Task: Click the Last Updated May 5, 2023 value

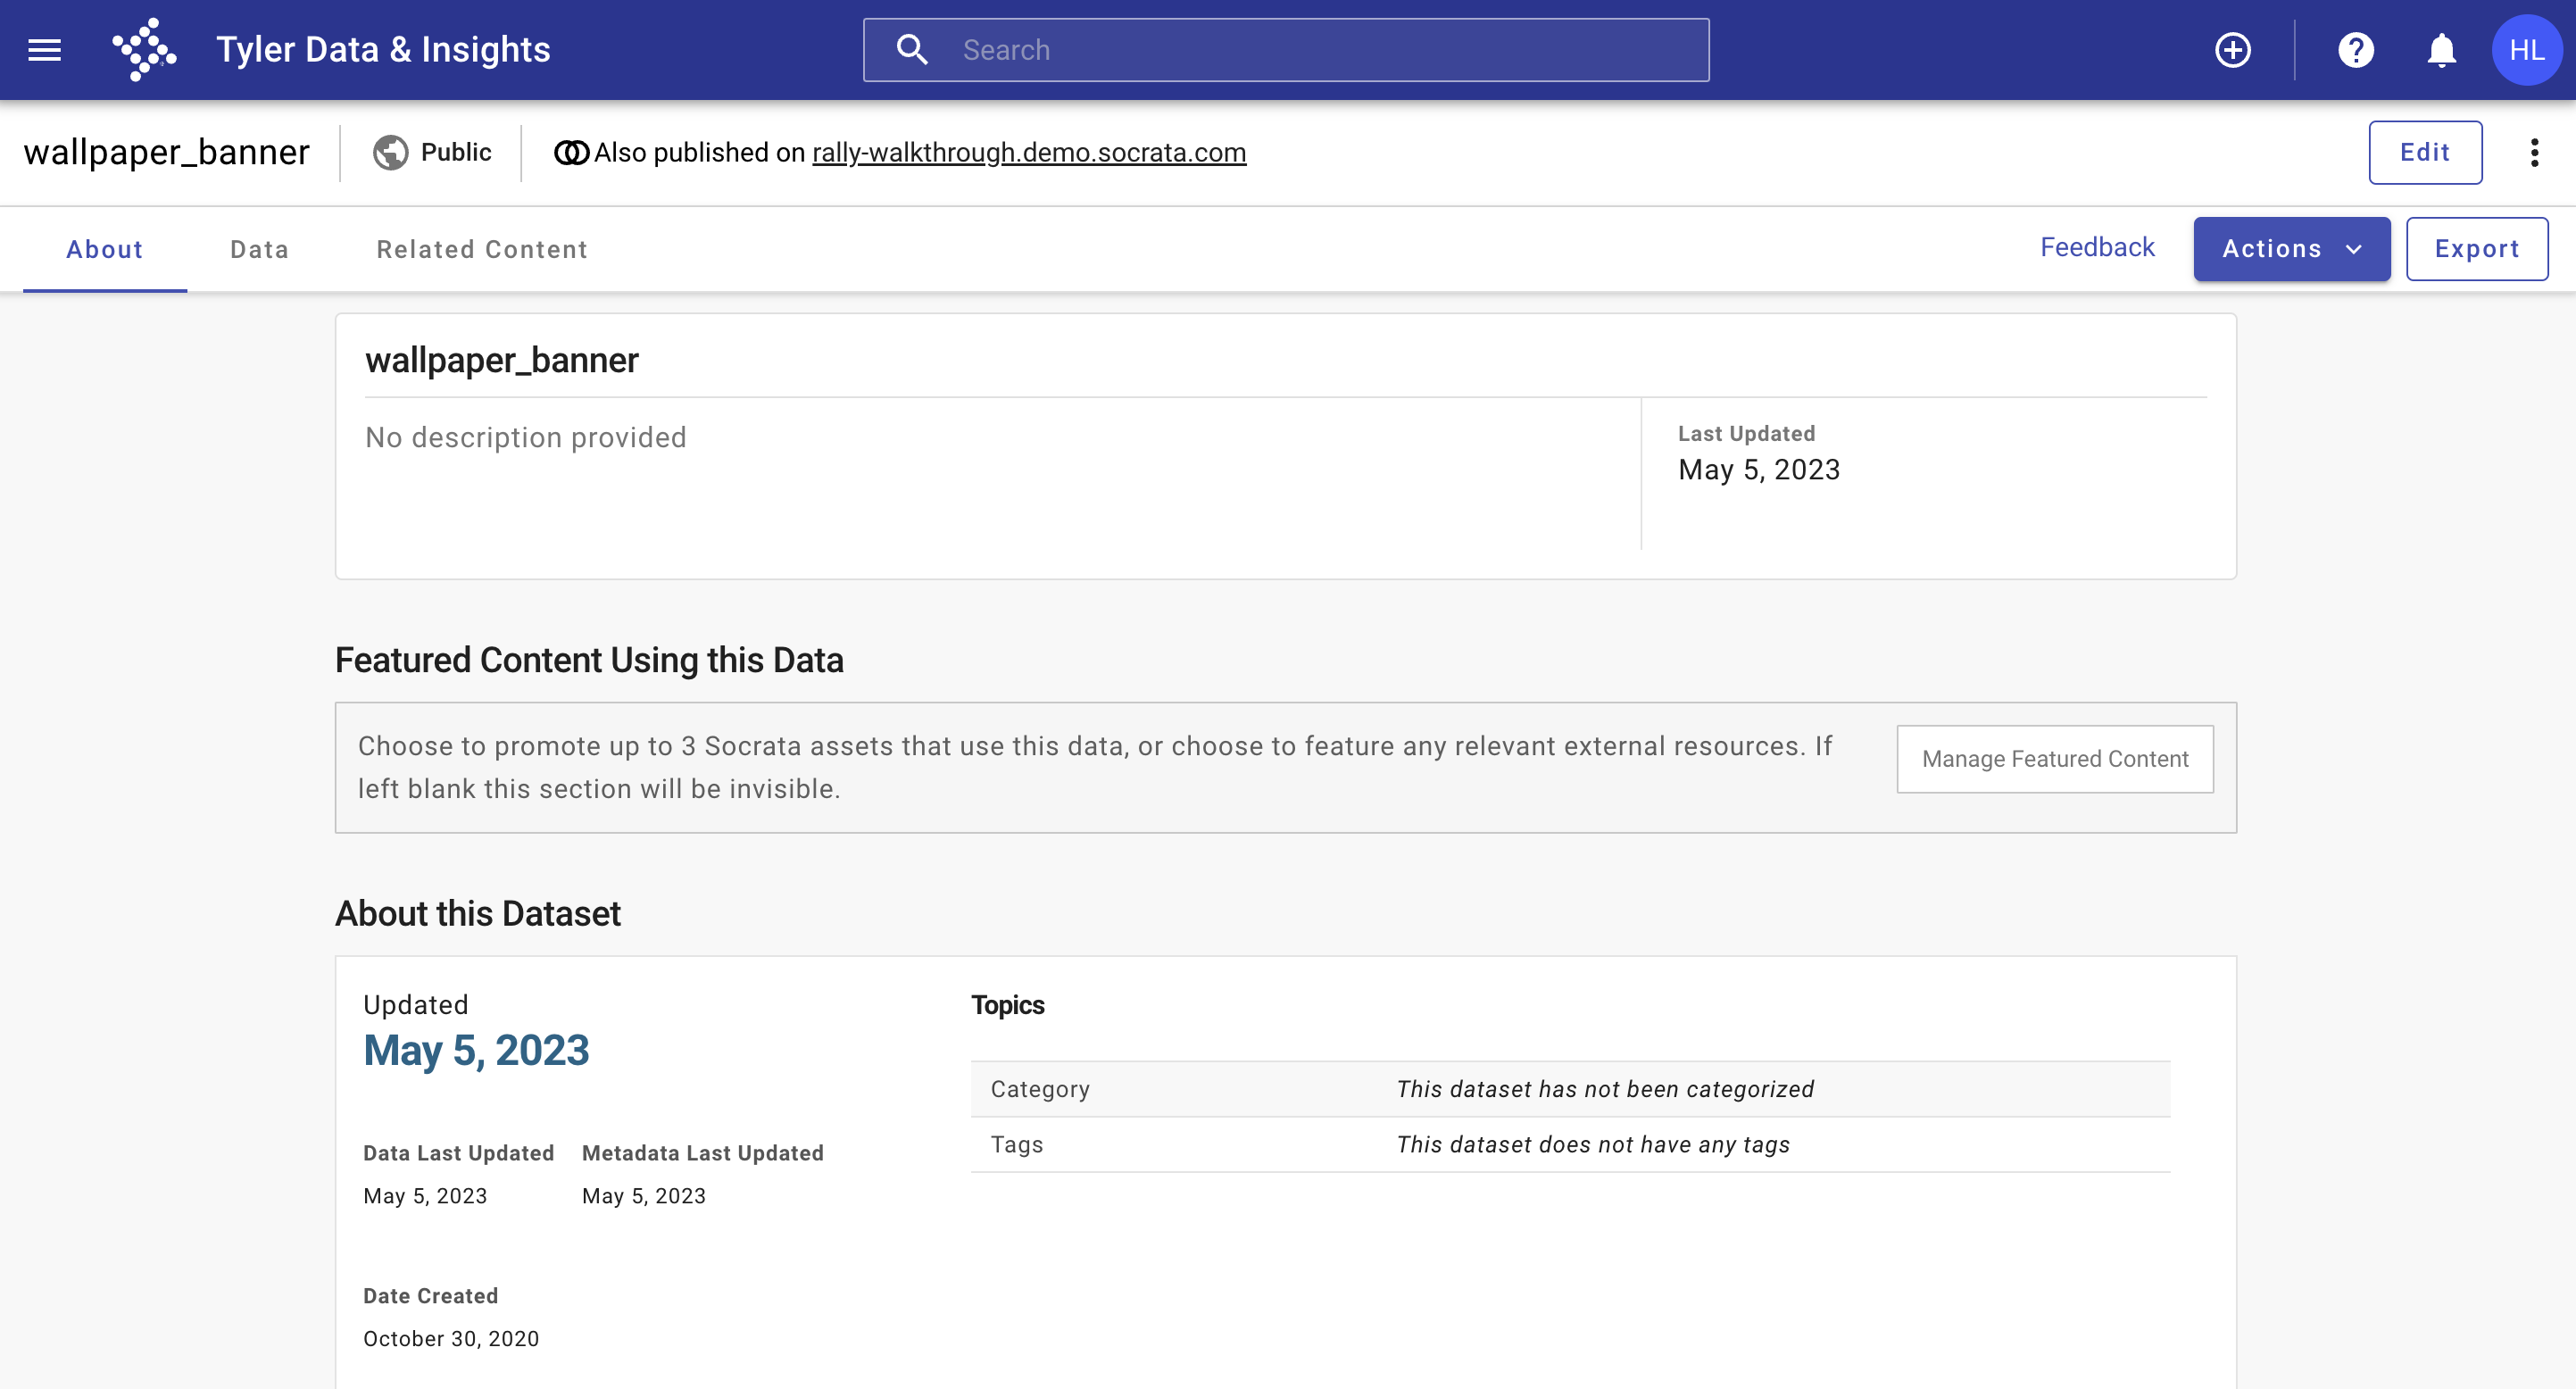Action: [1759, 469]
